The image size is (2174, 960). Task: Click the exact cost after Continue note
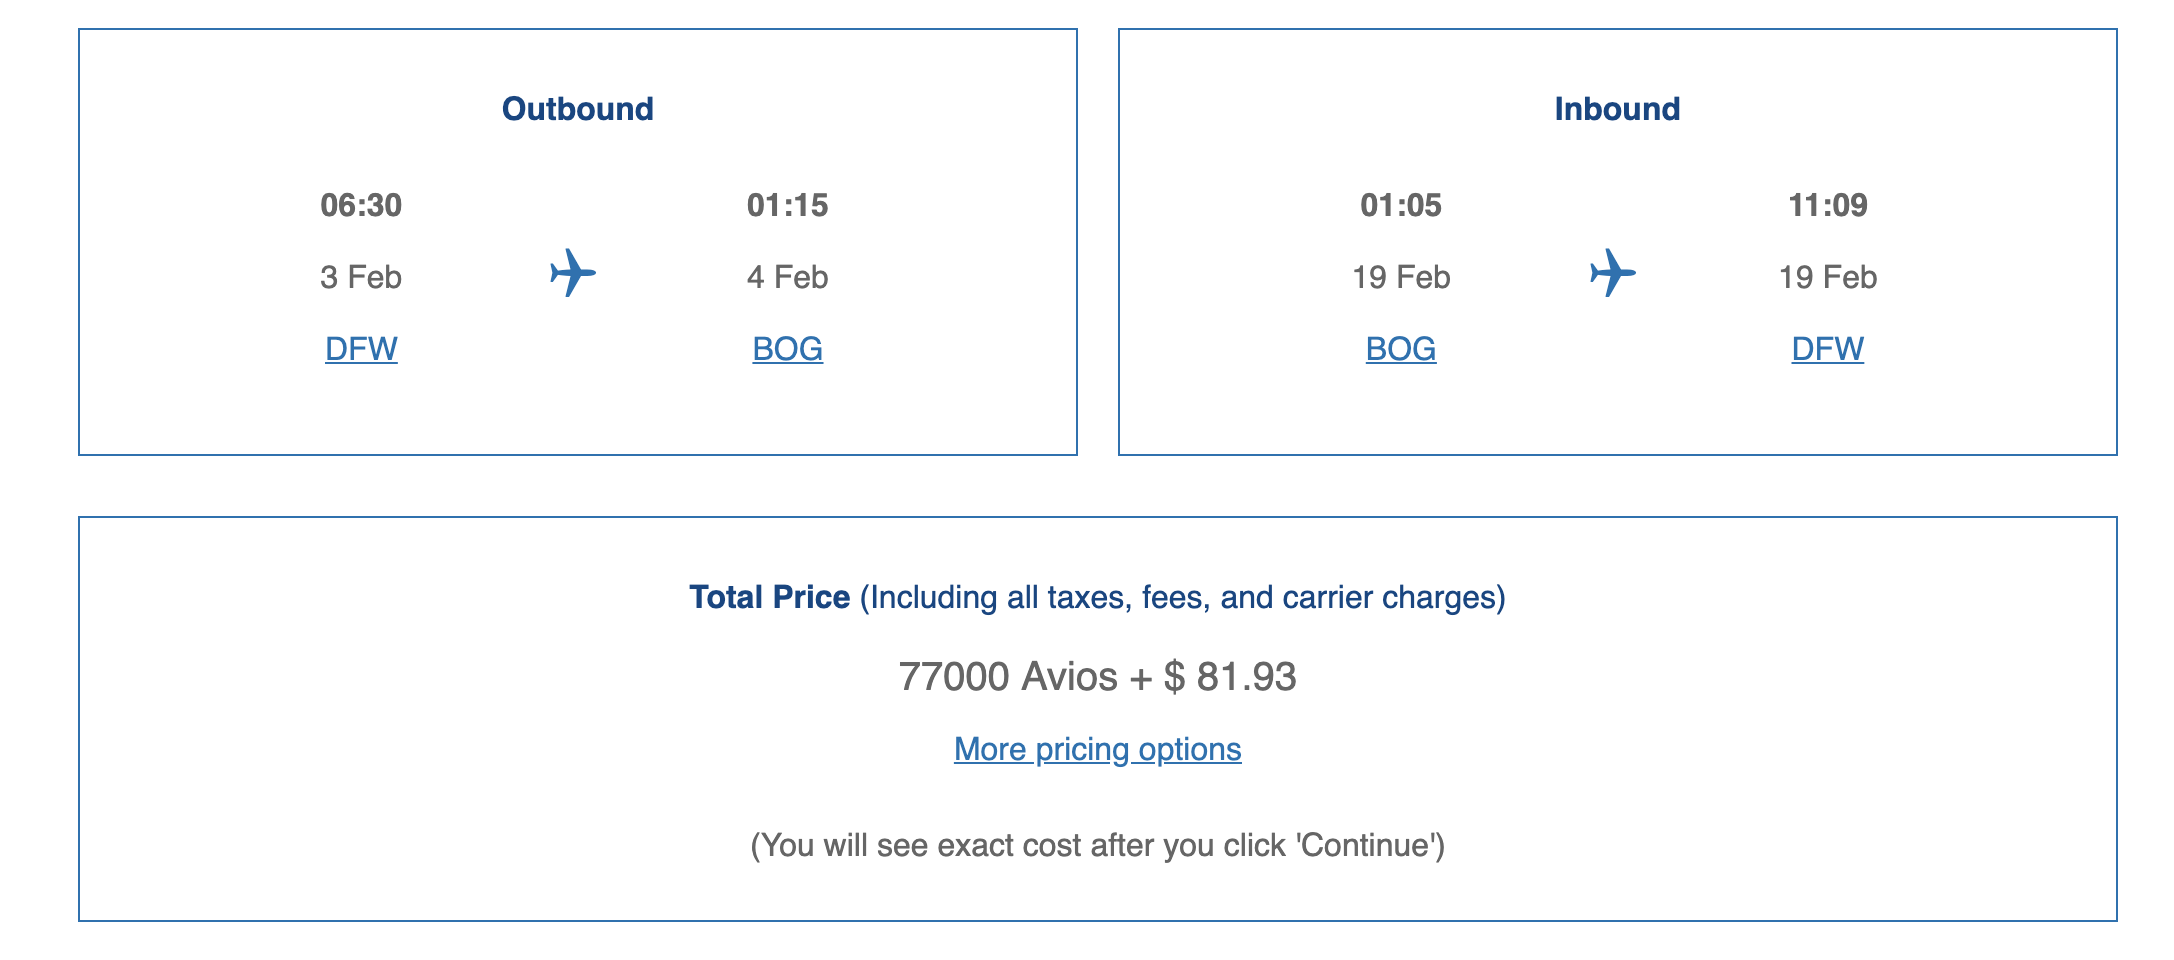pos(1098,845)
